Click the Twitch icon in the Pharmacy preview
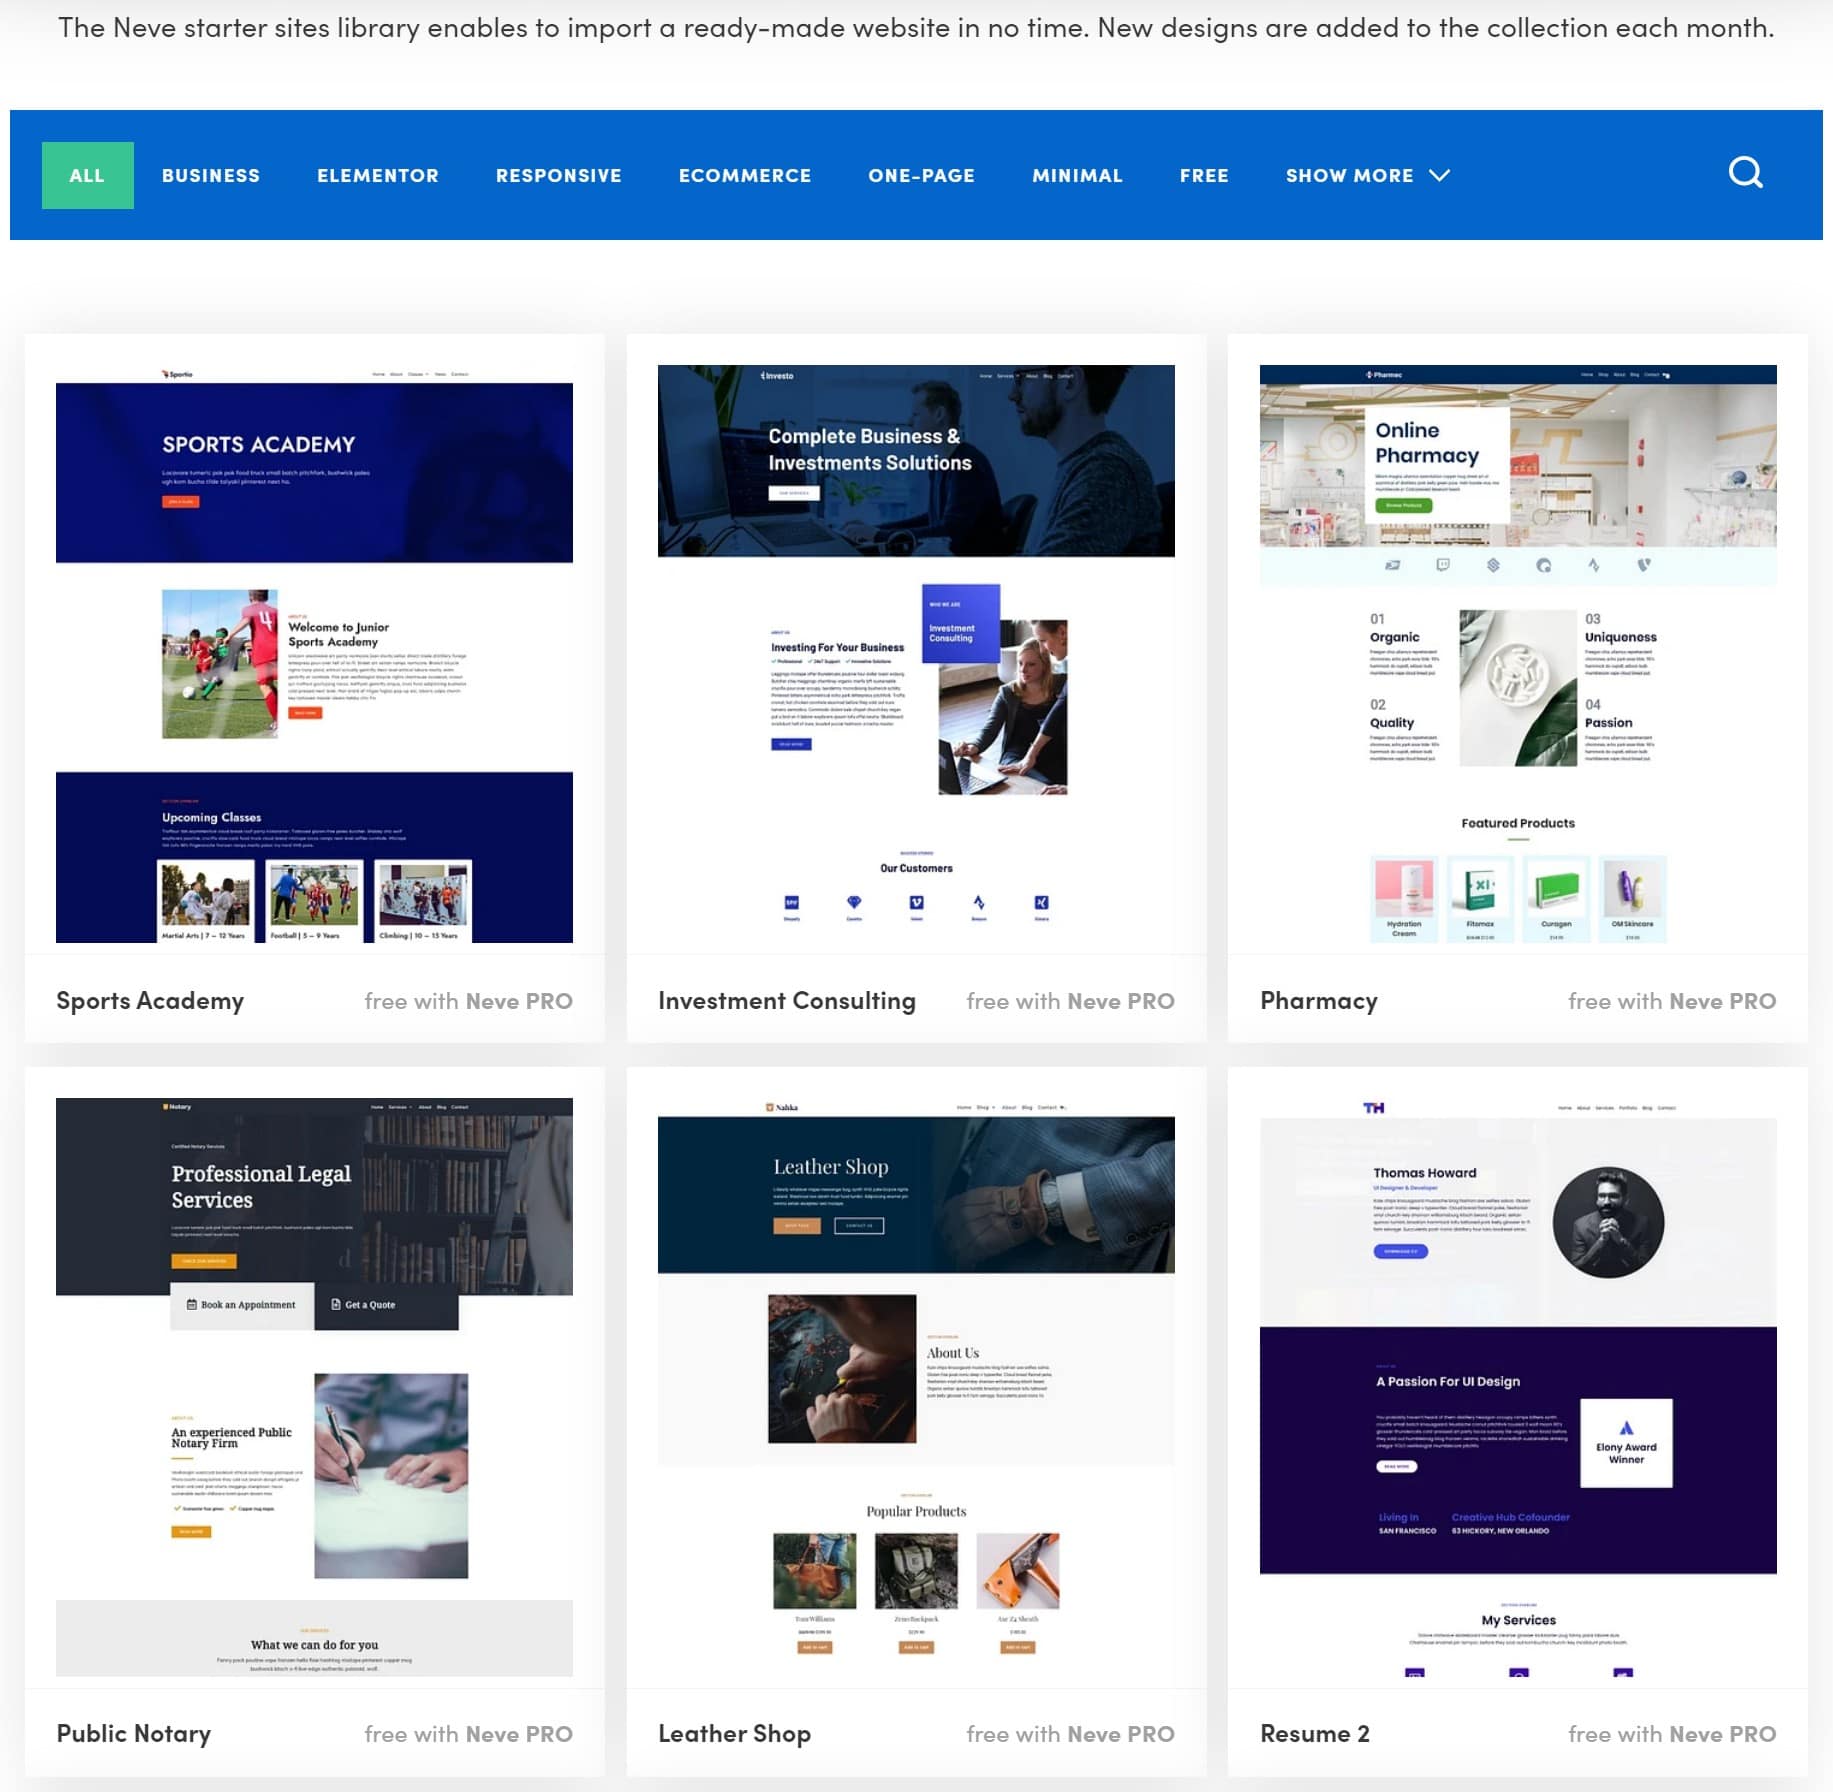 [x=1443, y=564]
